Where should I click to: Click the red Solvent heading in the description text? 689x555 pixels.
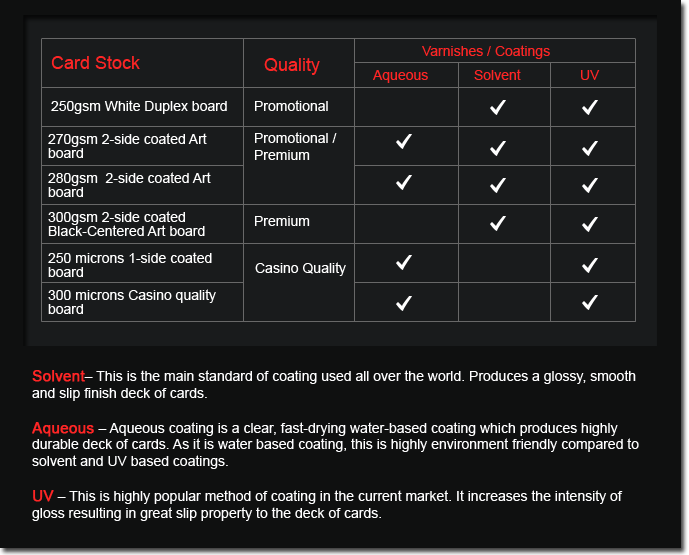(x=58, y=377)
